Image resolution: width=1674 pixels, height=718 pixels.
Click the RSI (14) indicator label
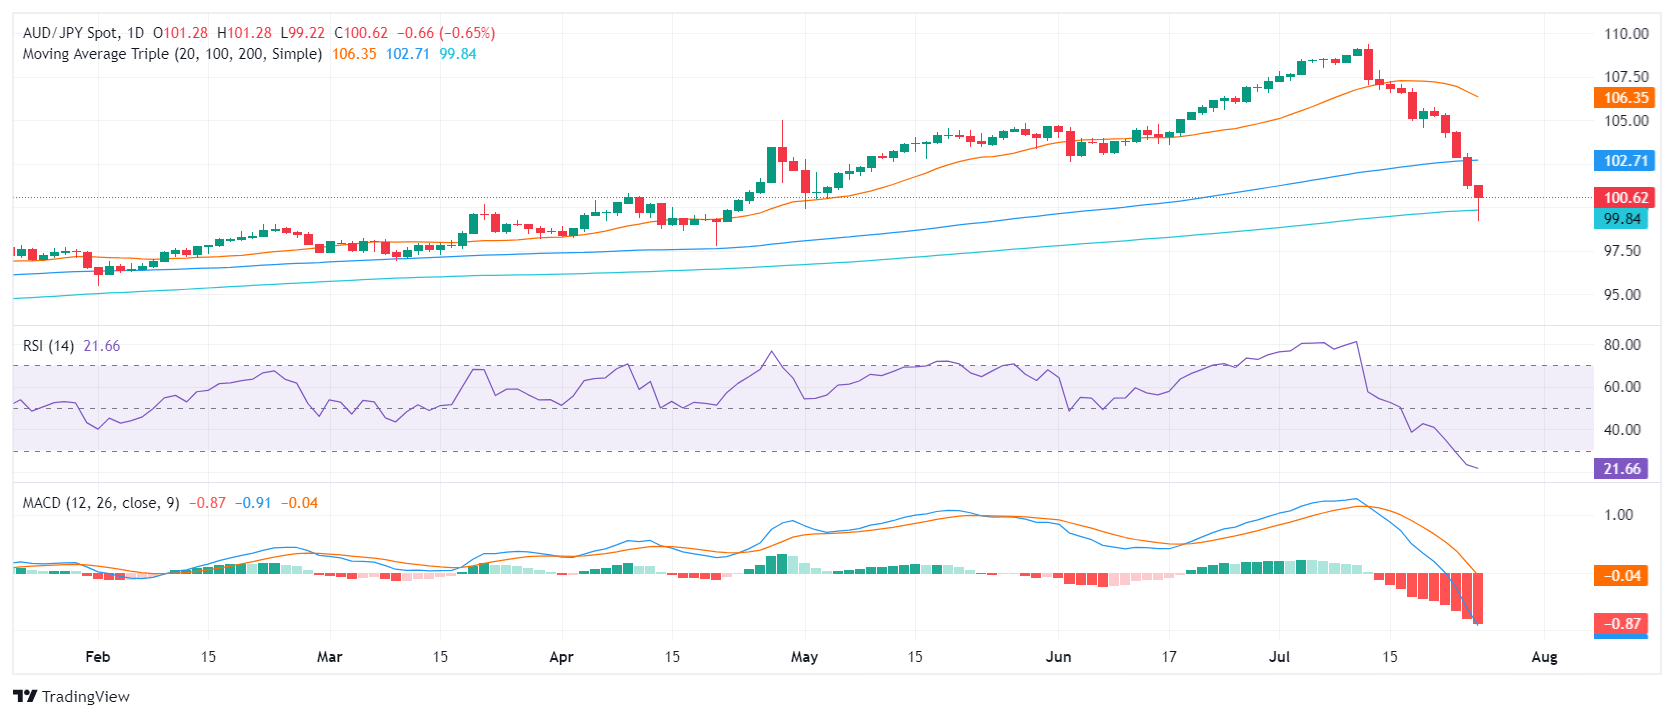click(x=48, y=346)
